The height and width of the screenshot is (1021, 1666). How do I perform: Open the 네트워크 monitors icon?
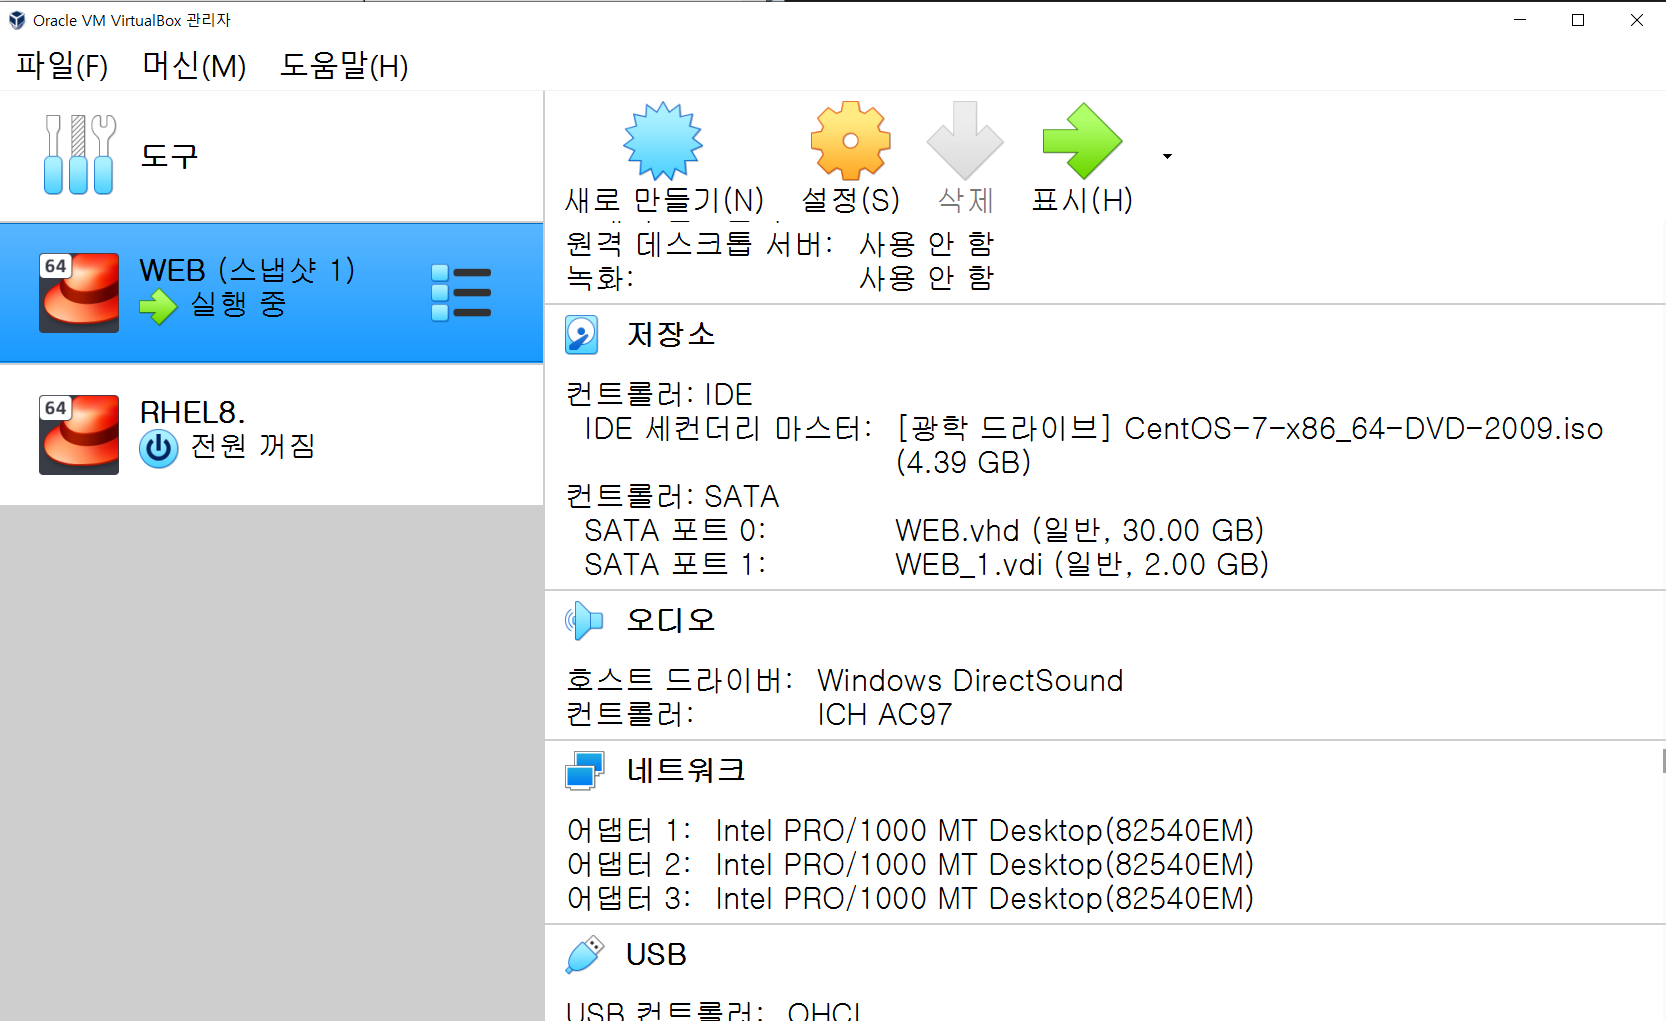click(x=584, y=771)
